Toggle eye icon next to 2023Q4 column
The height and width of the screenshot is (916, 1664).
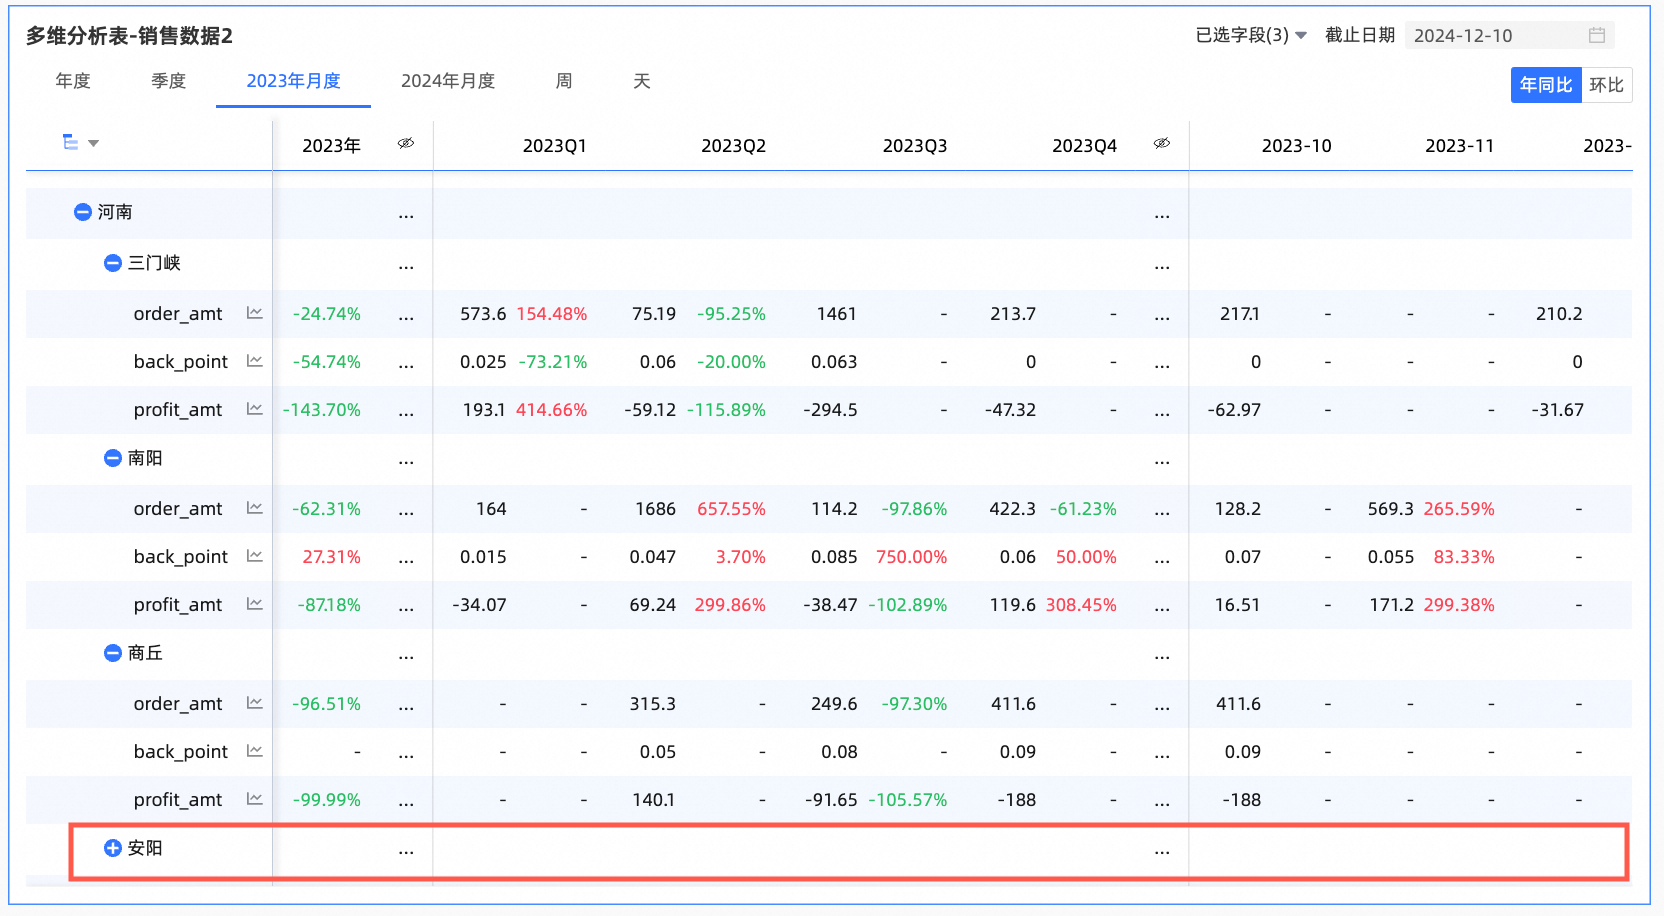[x=1162, y=144]
